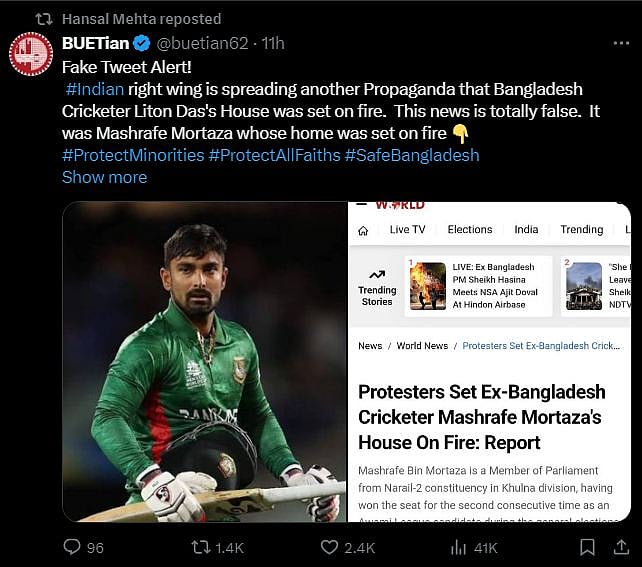Click the home icon in news screenshot
This screenshot has width=642, height=567.
[x=364, y=230]
